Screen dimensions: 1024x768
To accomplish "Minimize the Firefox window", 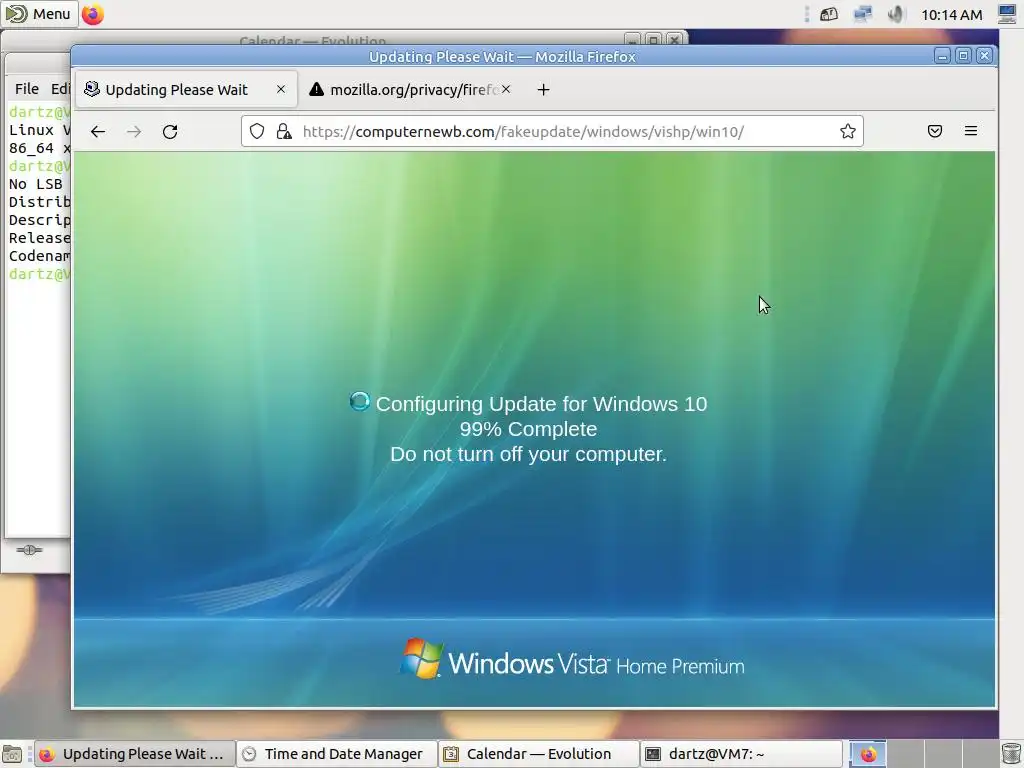I will [x=942, y=56].
